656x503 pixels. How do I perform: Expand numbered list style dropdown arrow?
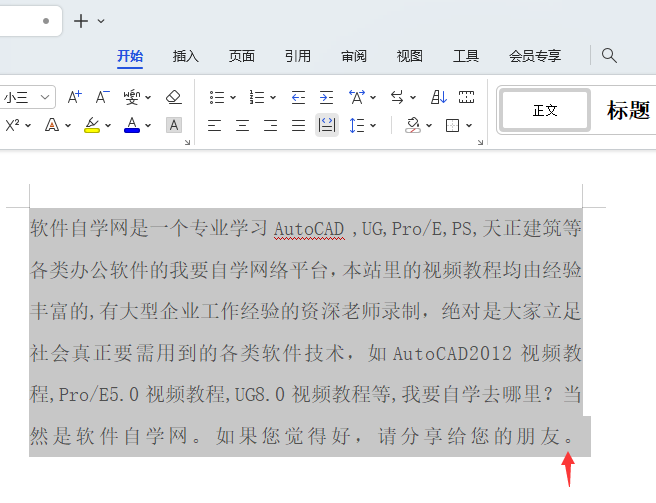pyautogui.click(x=273, y=98)
